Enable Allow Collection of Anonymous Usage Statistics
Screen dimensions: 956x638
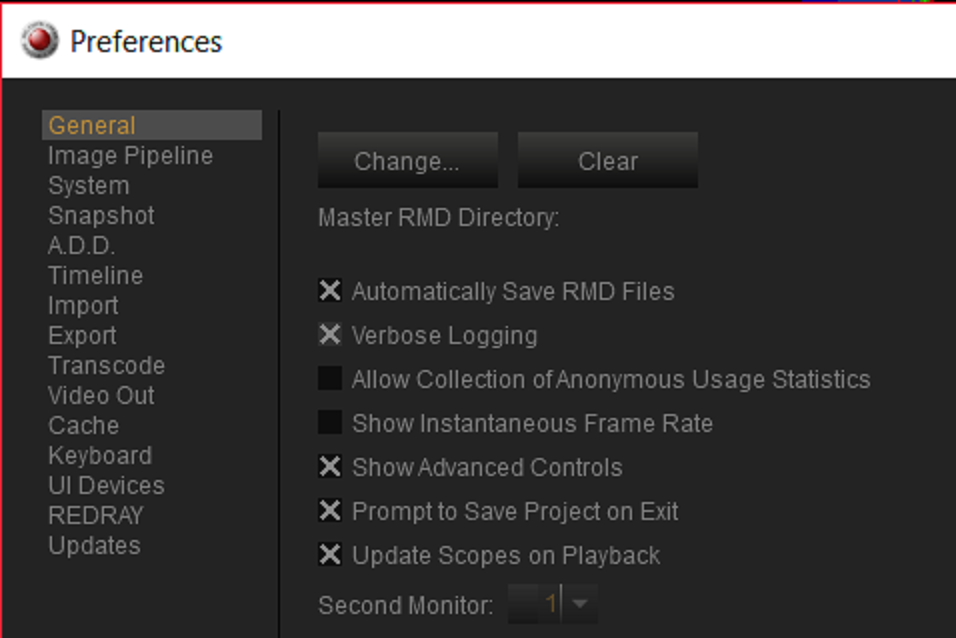(x=330, y=378)
